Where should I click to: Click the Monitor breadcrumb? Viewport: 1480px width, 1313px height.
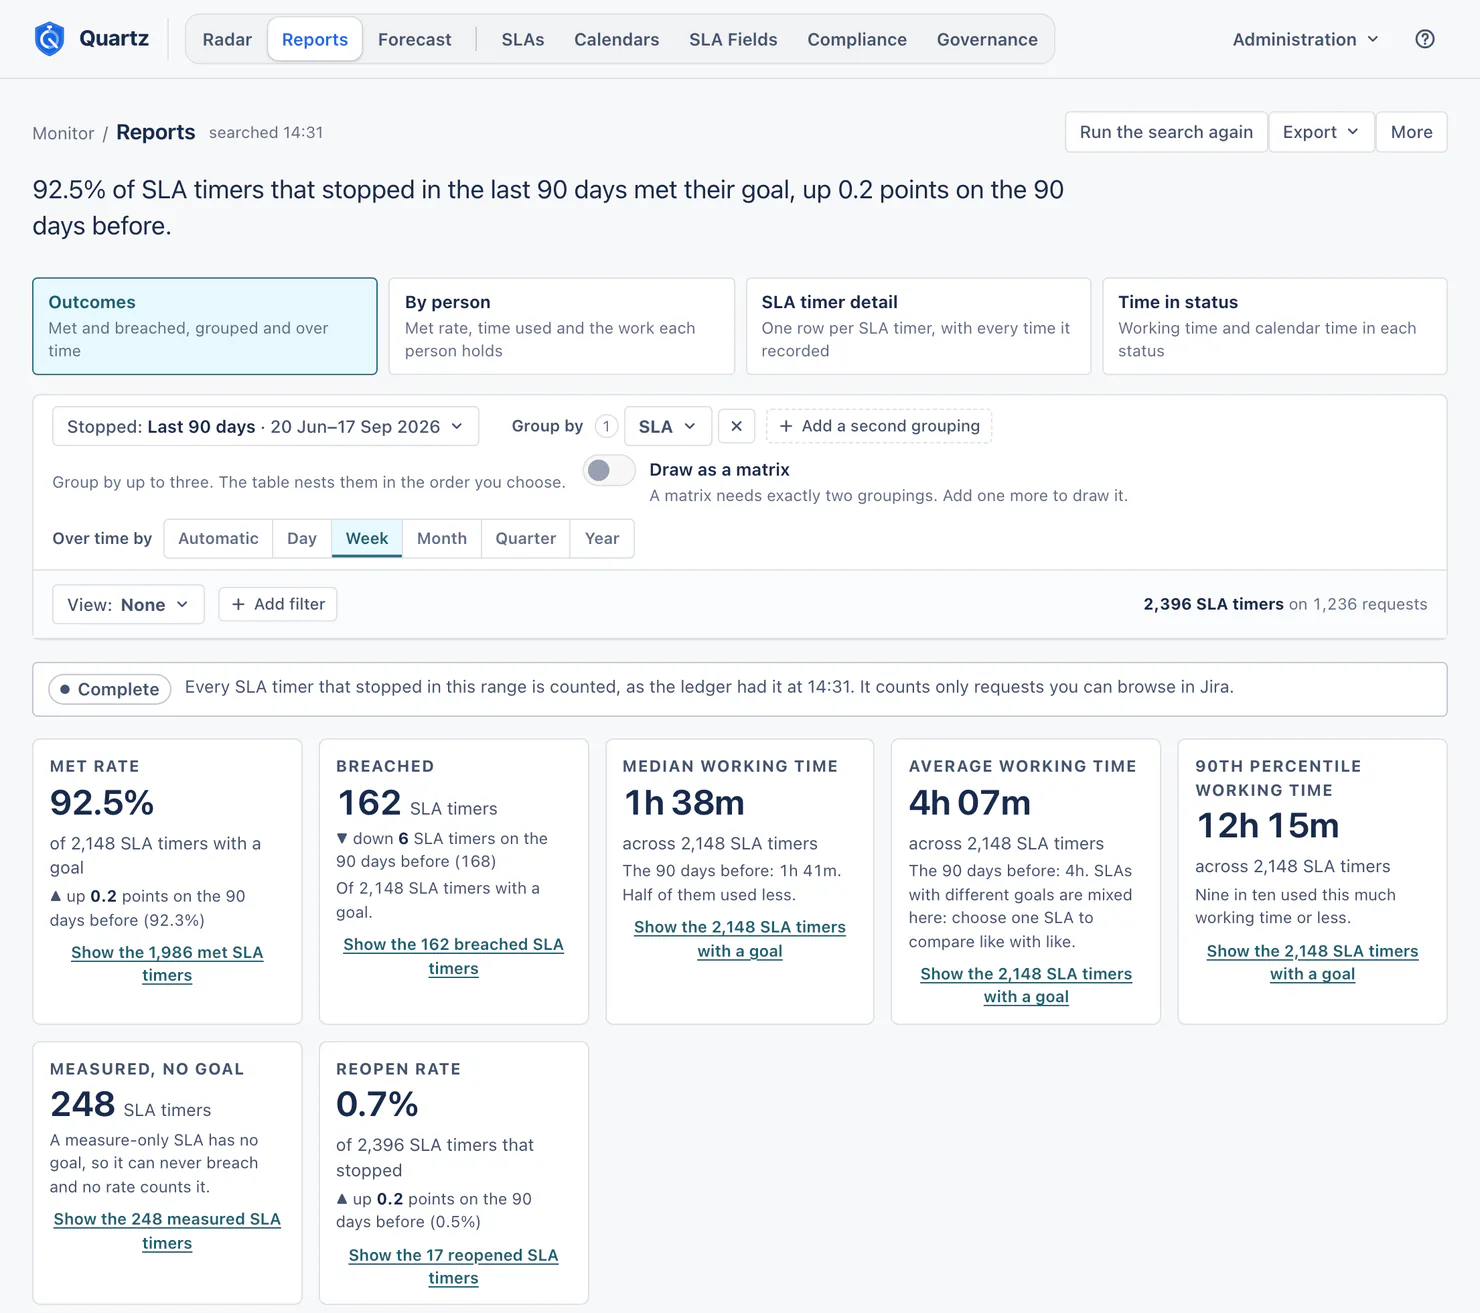(63, 133)
